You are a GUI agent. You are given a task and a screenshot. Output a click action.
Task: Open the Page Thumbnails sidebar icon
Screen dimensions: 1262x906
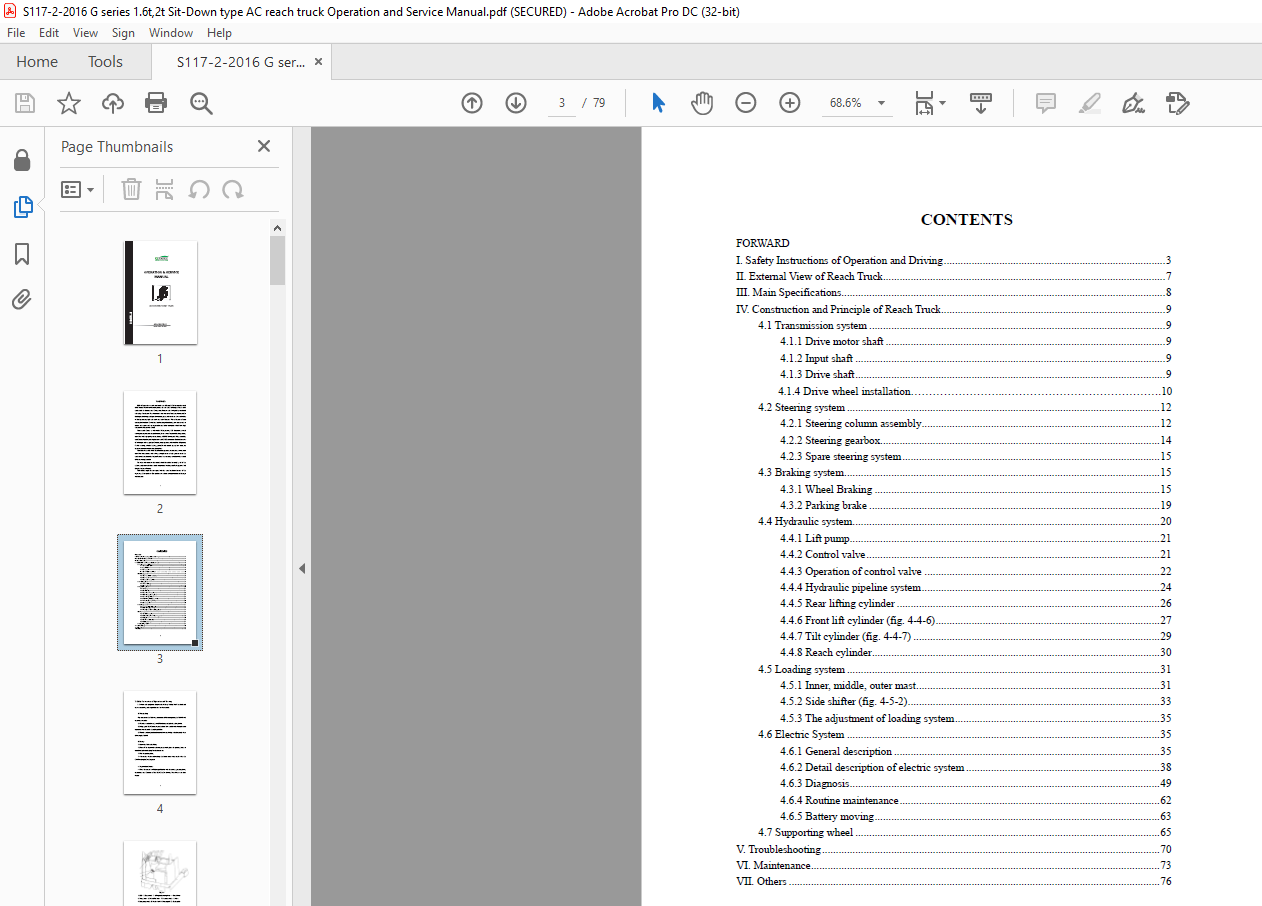[22, 207]
